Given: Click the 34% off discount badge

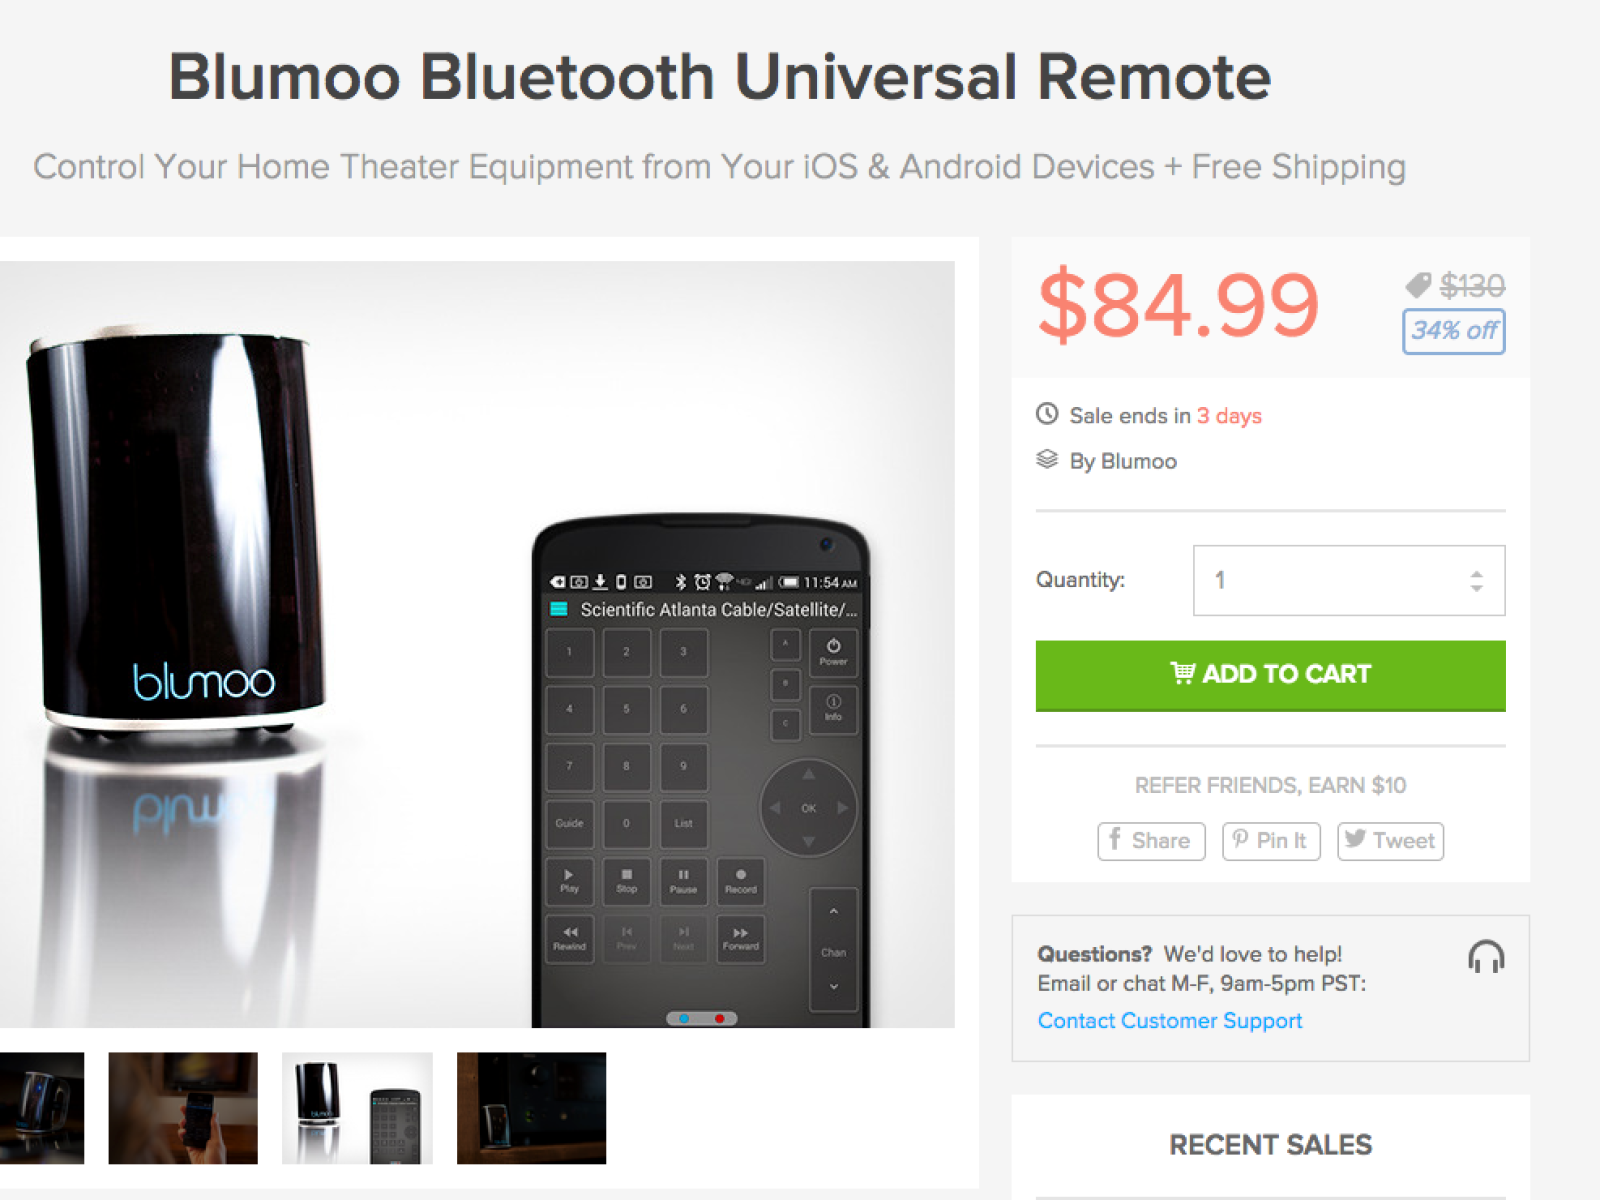Looking at the screenshot, I should click(x=1454, y=331).
